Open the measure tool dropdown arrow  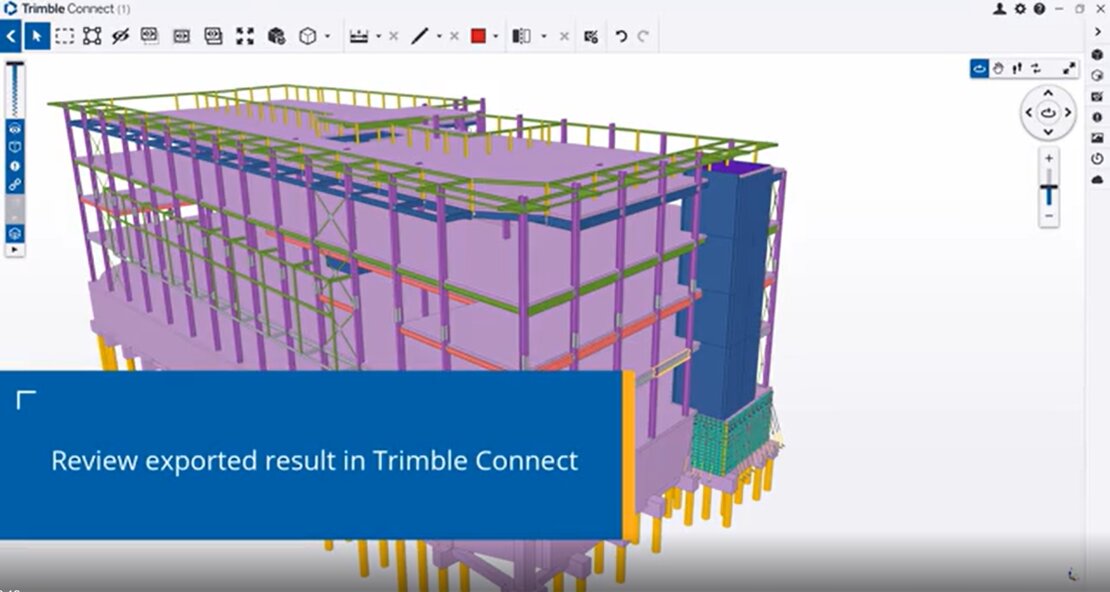tap(378, 36)
